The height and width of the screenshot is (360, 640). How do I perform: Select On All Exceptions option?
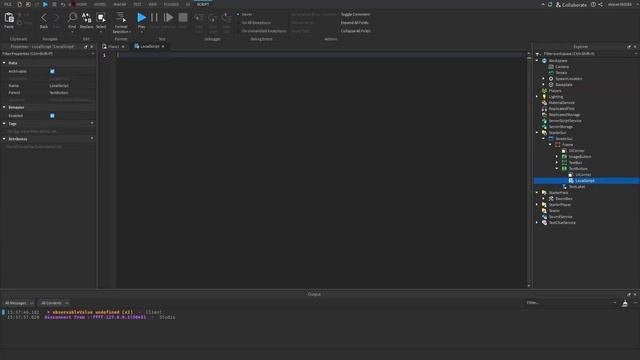tap(256, 23)
